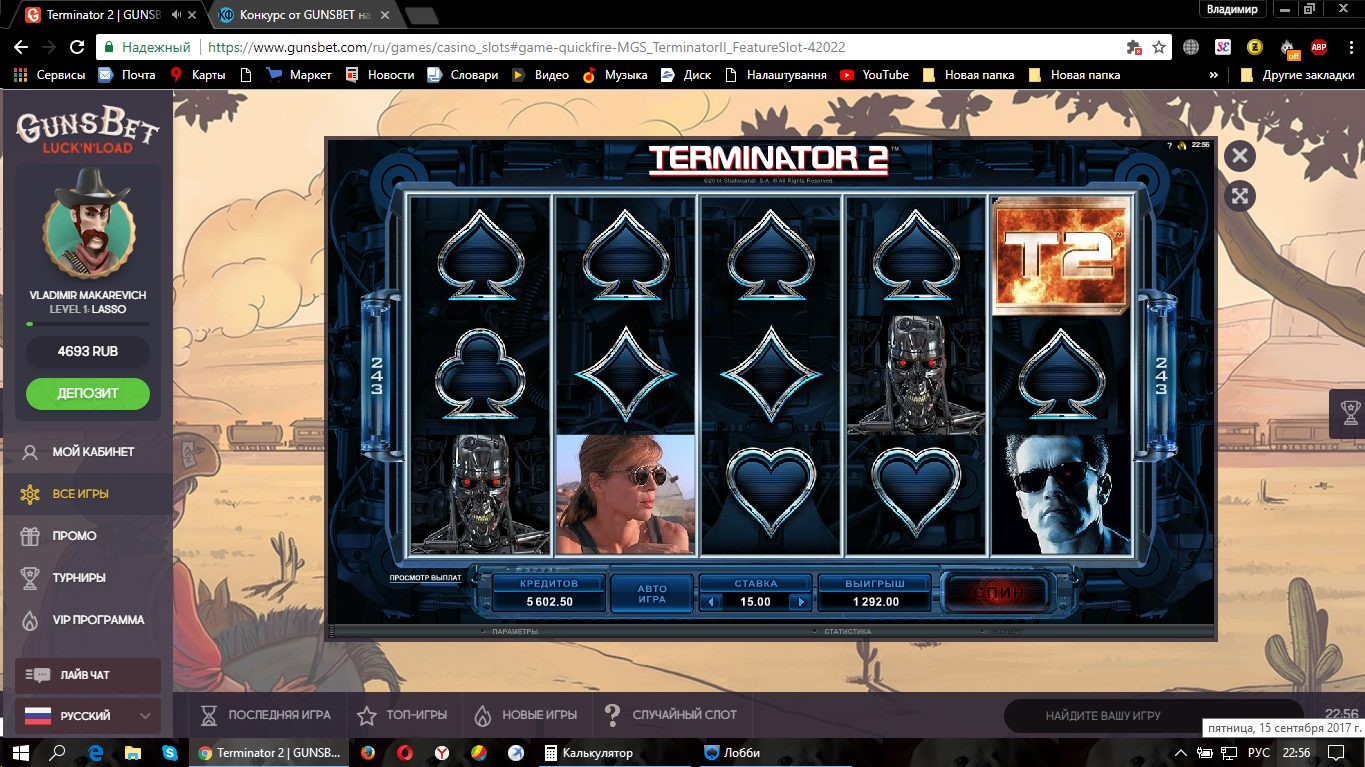The image size is (1365, 767).
Task: Click the T2 scatter symbol on reel five
Action: (1061, 256)
